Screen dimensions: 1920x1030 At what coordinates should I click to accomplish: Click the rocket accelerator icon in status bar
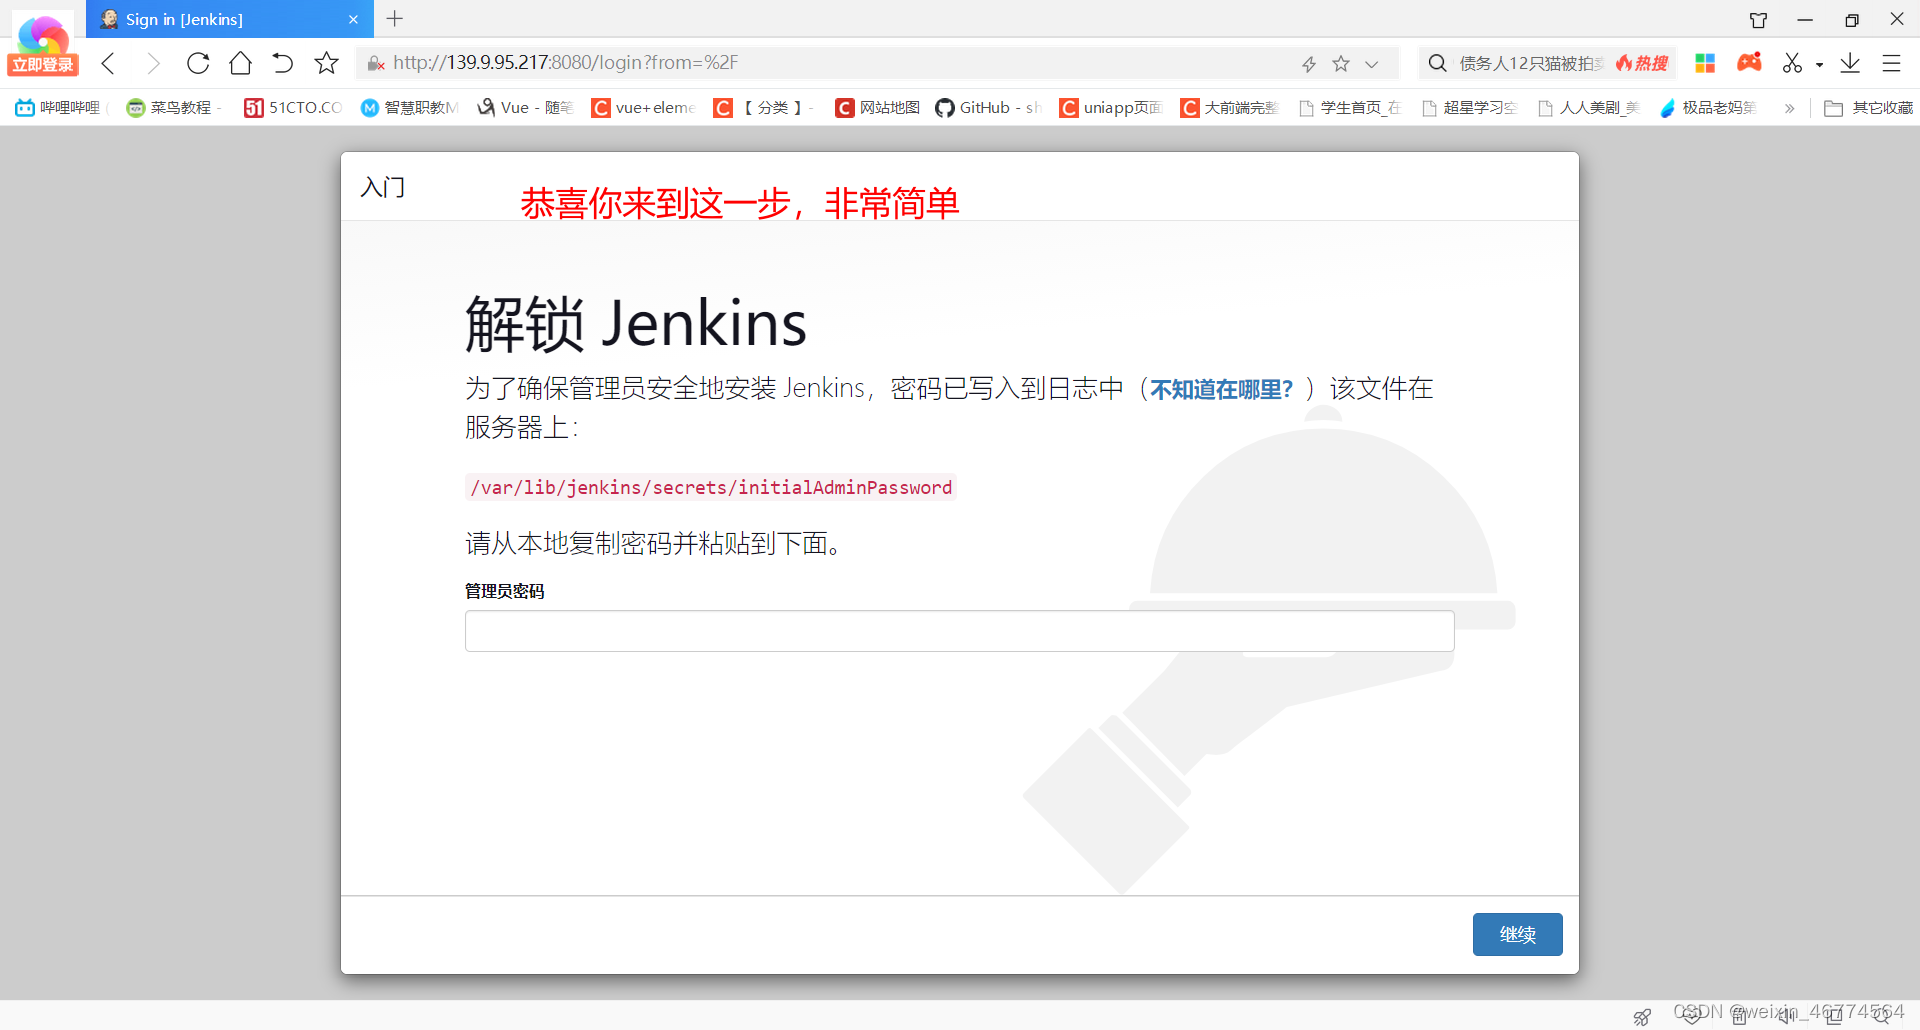[x=1642, y=1017]
